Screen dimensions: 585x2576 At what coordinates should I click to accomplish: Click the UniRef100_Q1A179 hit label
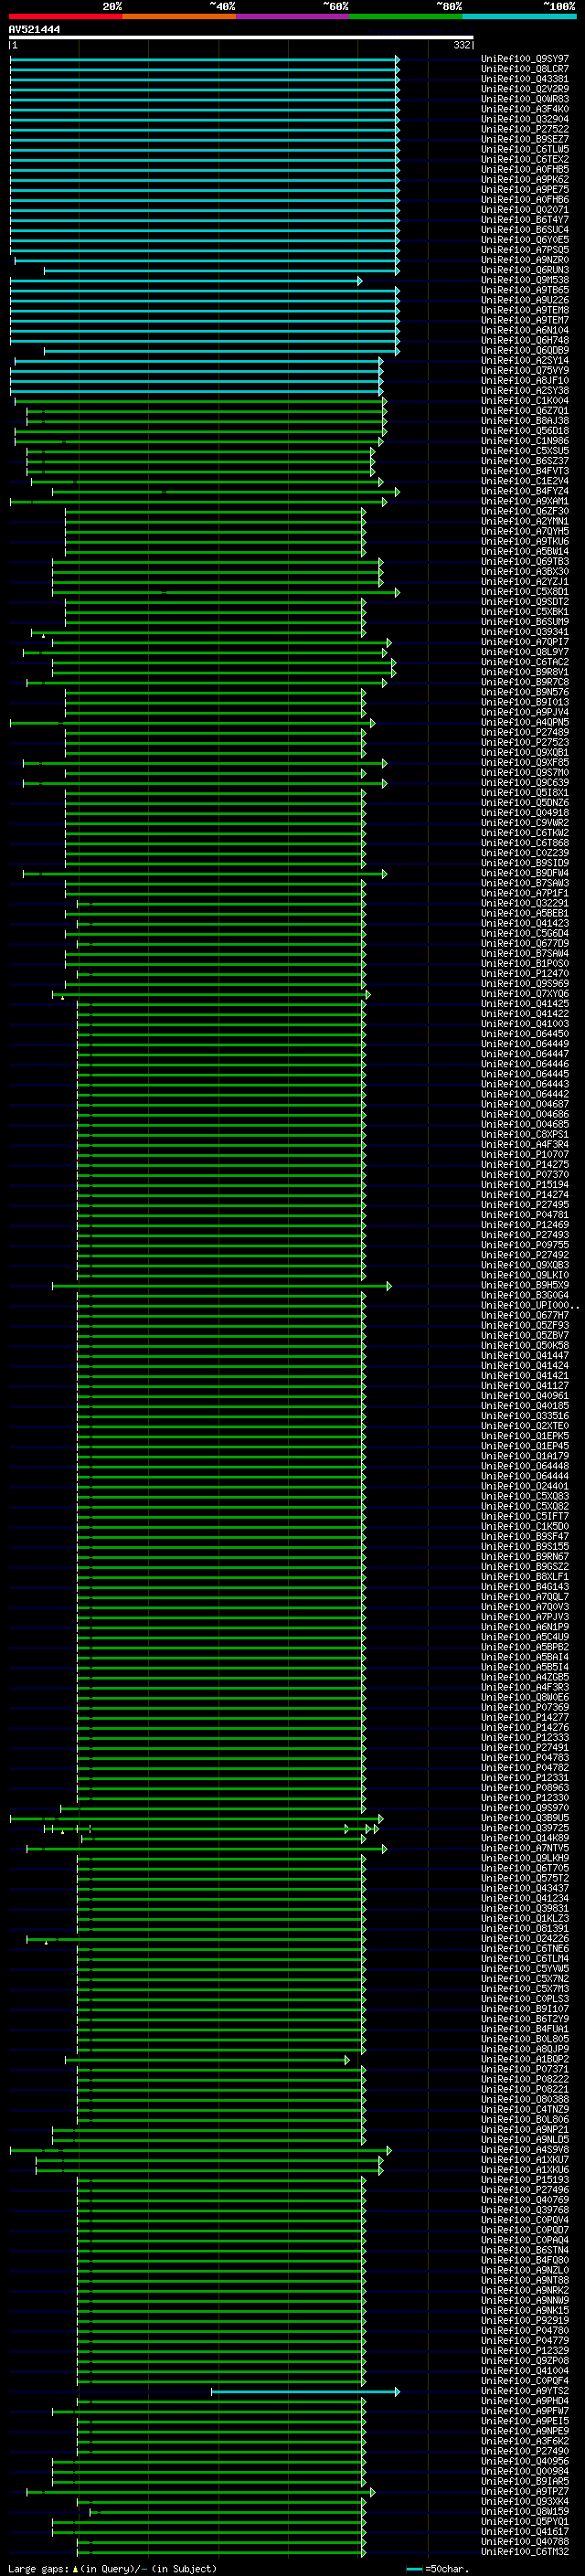click(524, 1456)
